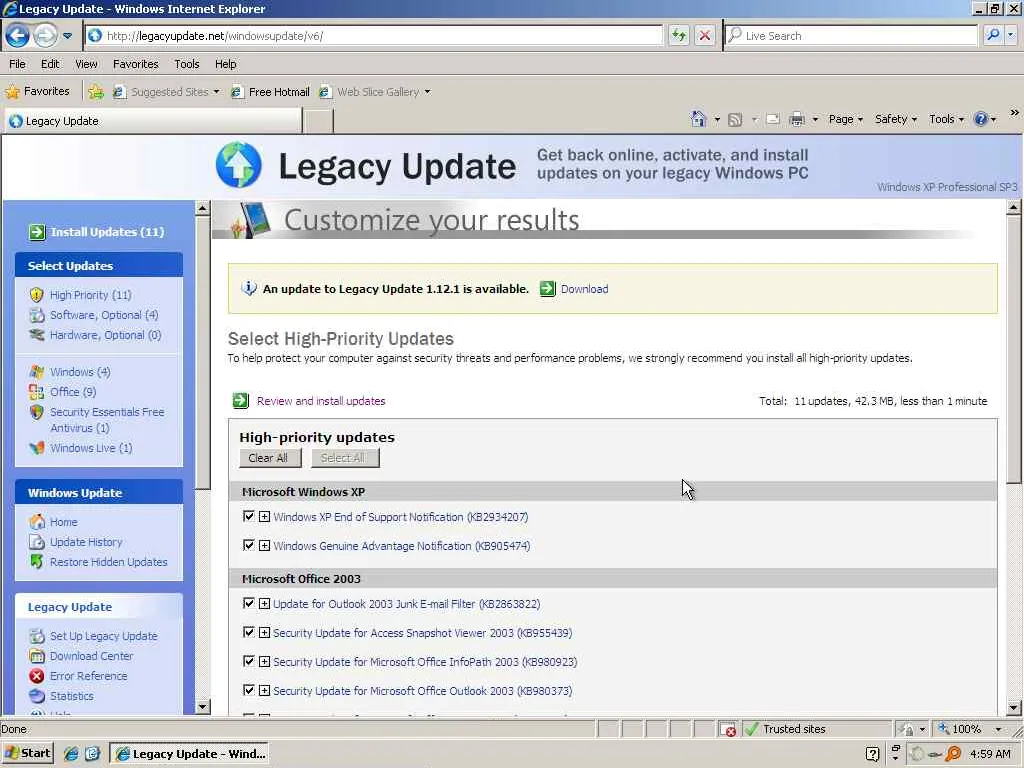
Task: Click the browser Back arrow button
Action: pos(18,35)
